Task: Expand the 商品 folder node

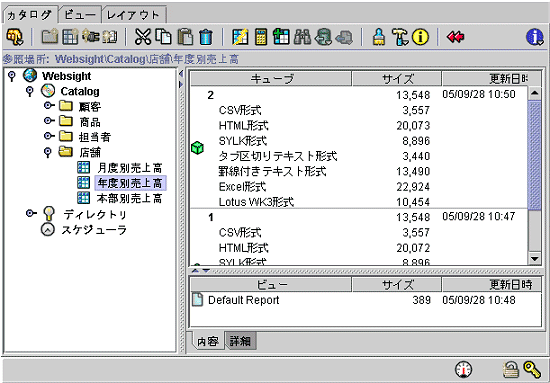Action: (48, 121)
